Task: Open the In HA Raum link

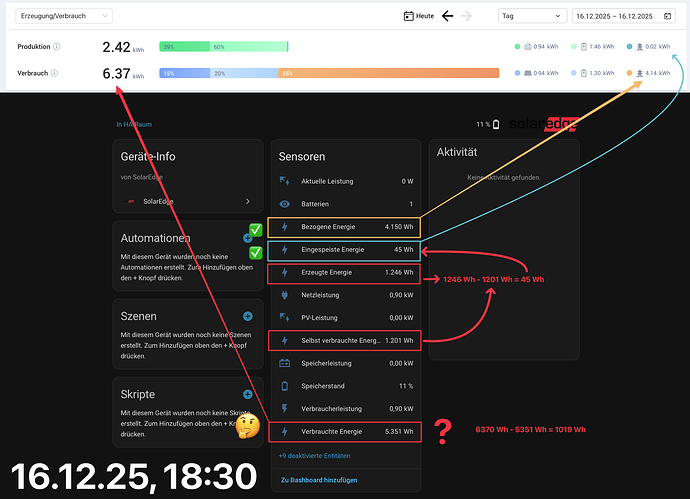Action: click(x=134, y=125)
